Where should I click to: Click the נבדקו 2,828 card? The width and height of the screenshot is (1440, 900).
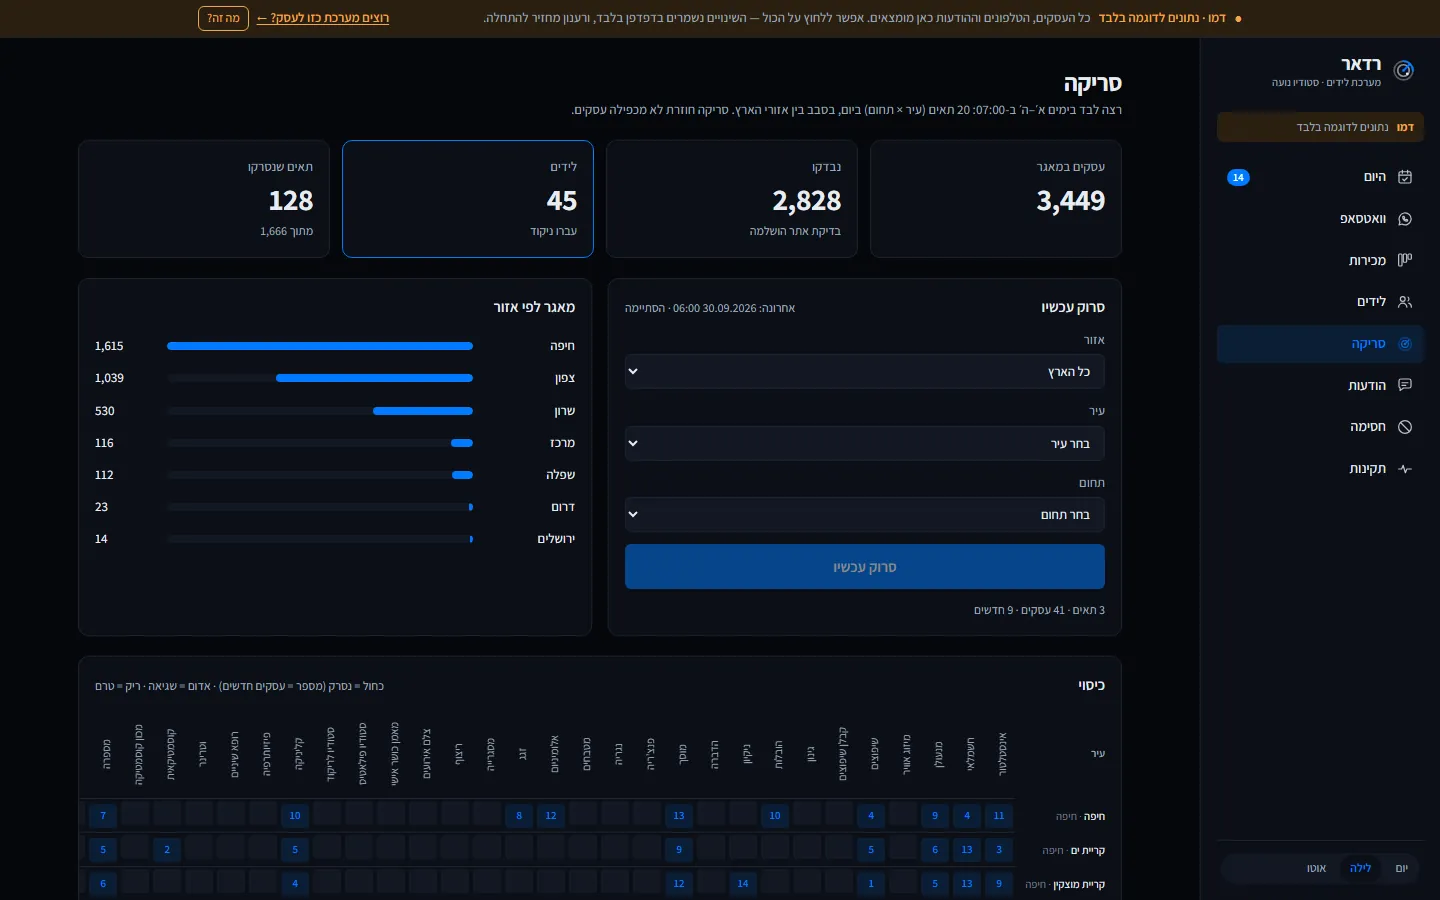click(x=732, y=199)
